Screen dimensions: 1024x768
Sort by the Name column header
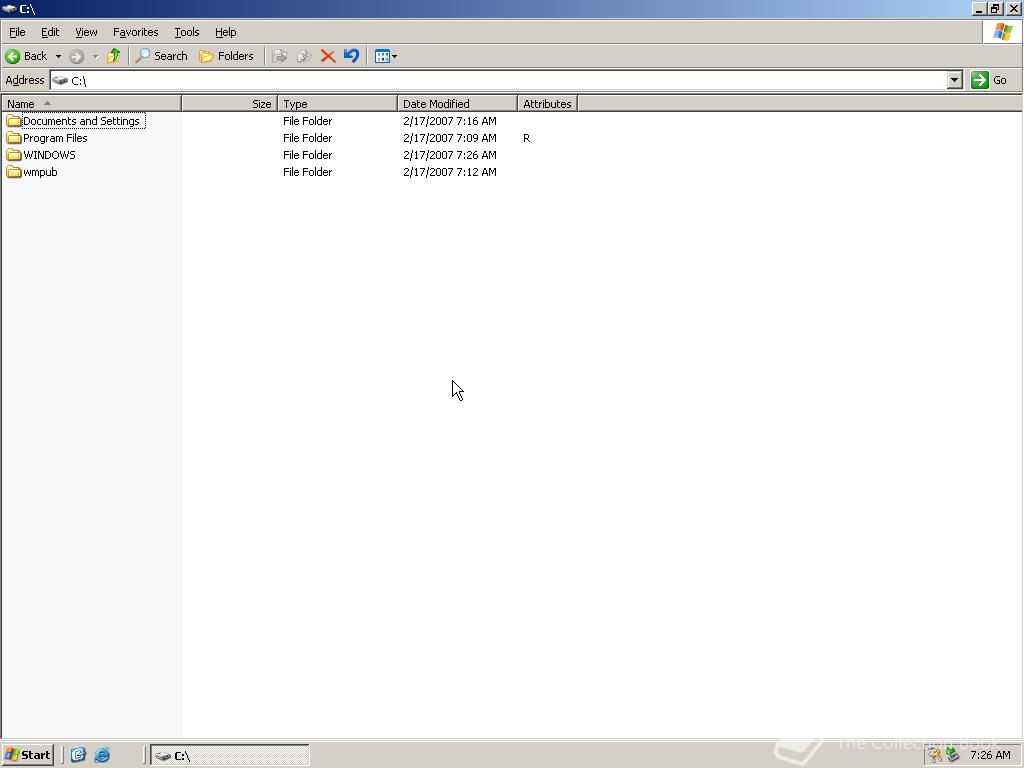tap(91, 104)
